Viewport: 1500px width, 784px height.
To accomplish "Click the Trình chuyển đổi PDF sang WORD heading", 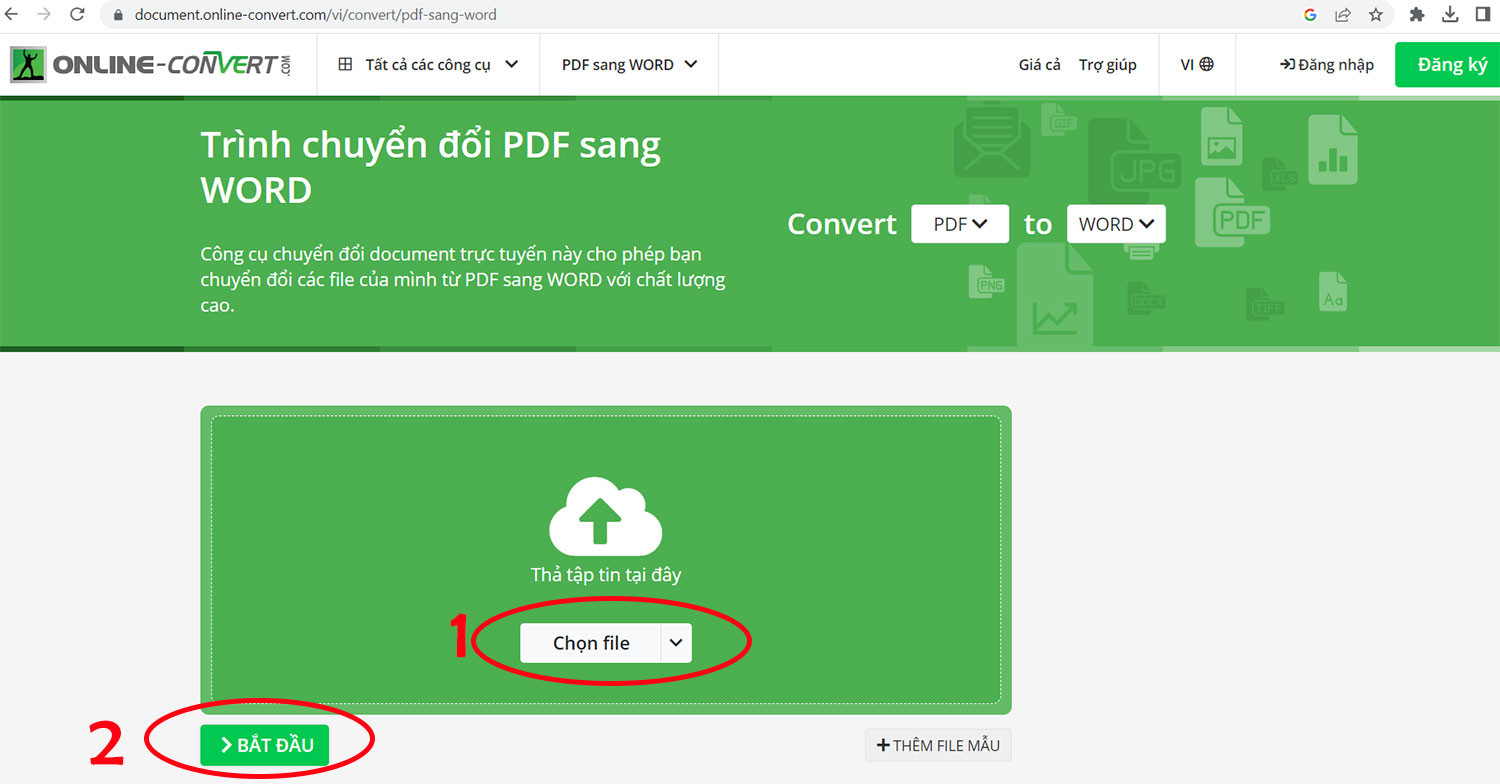I will pyautogui.click(x=431, y=167).
